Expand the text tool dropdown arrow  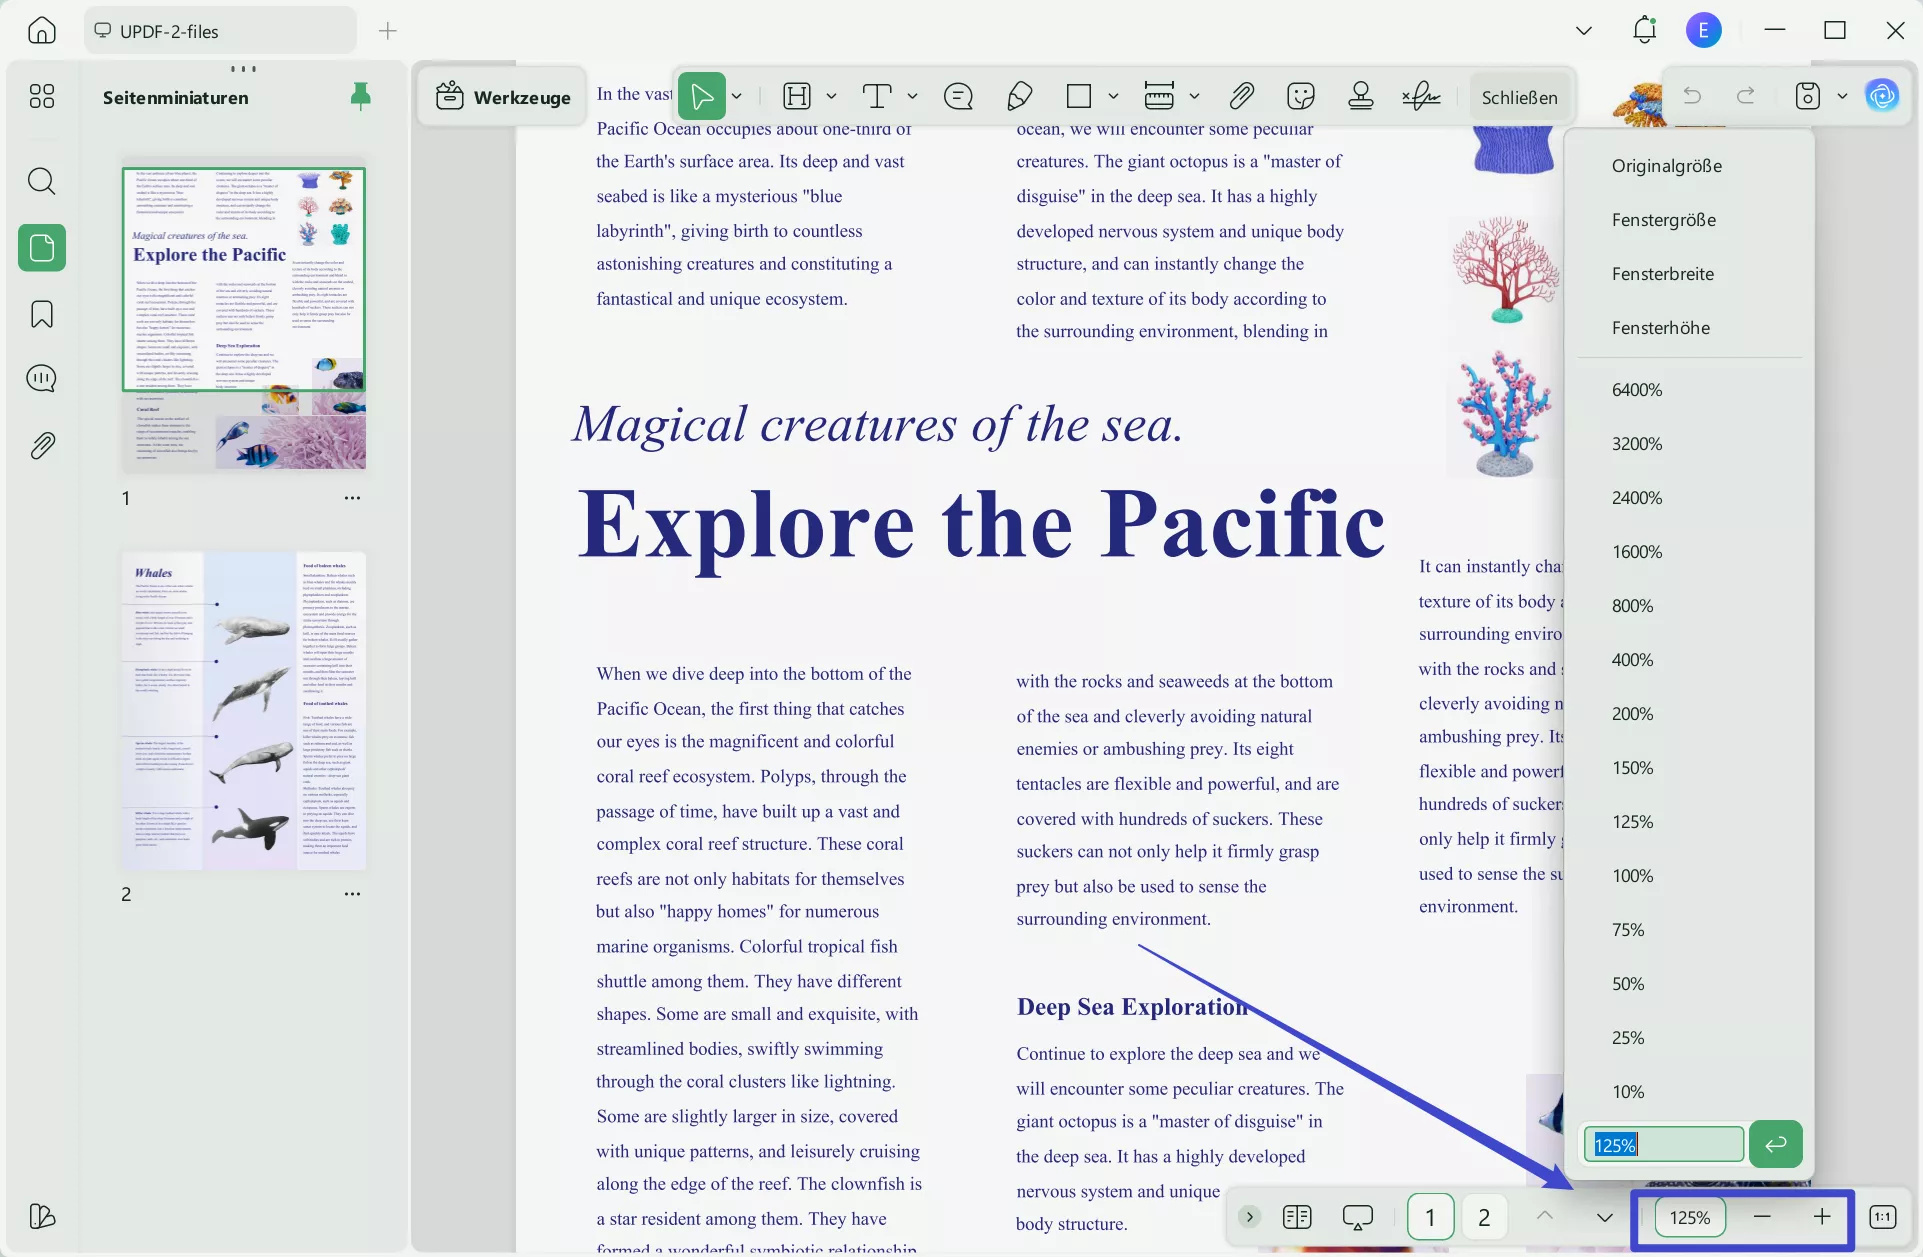tap(912, 96)
